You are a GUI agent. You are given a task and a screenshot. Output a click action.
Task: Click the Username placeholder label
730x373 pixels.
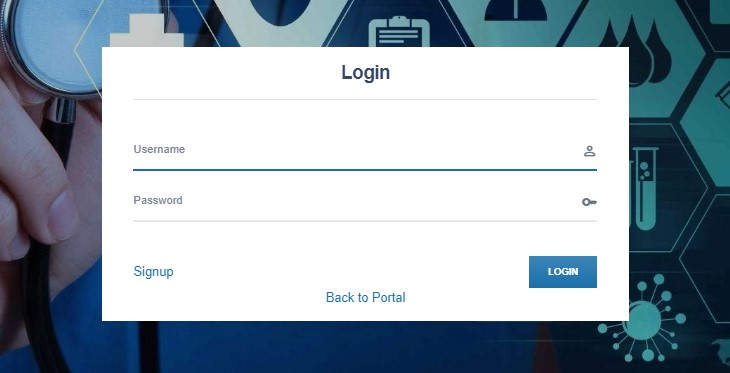(x=159, y=149)
